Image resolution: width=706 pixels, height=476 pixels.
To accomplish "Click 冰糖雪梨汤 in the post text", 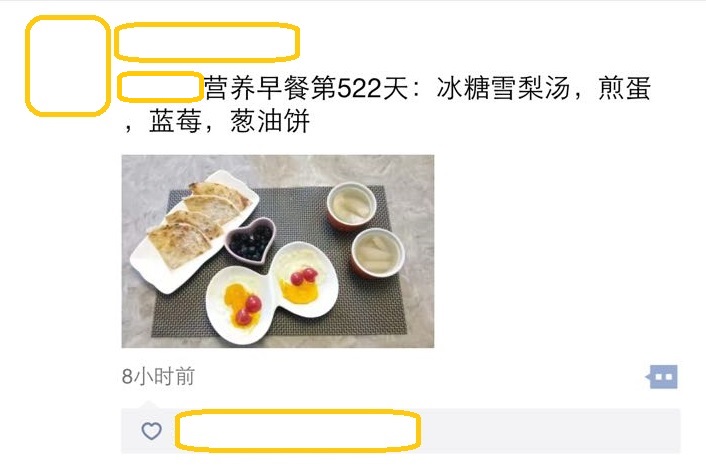I will click(x=503, y=88).
